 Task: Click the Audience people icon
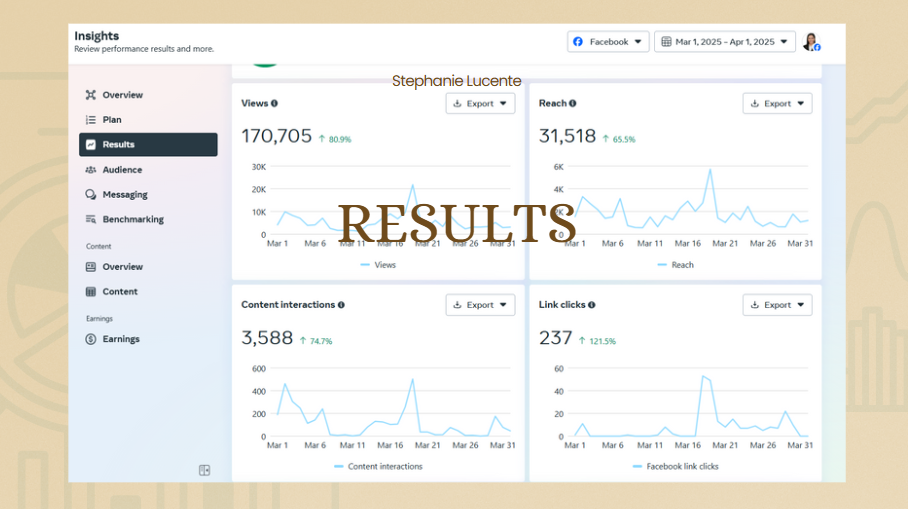click(x=91, y=170)
